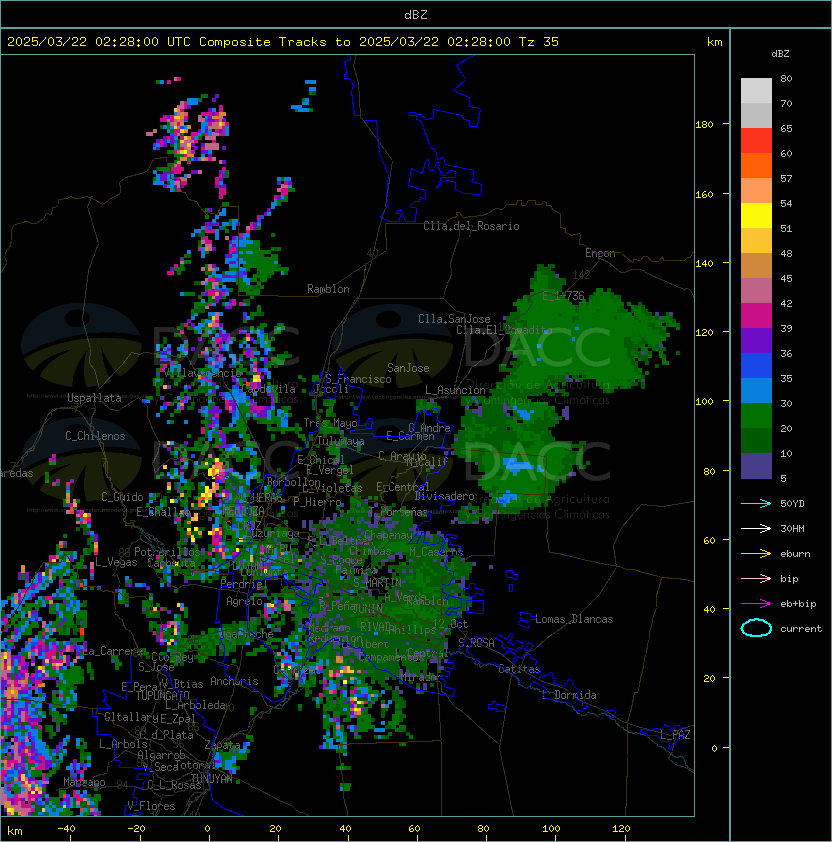Screen dimensions: 832x842
Task: Click the yellow eburn arrow icon
Action: [x=756, y=554]
